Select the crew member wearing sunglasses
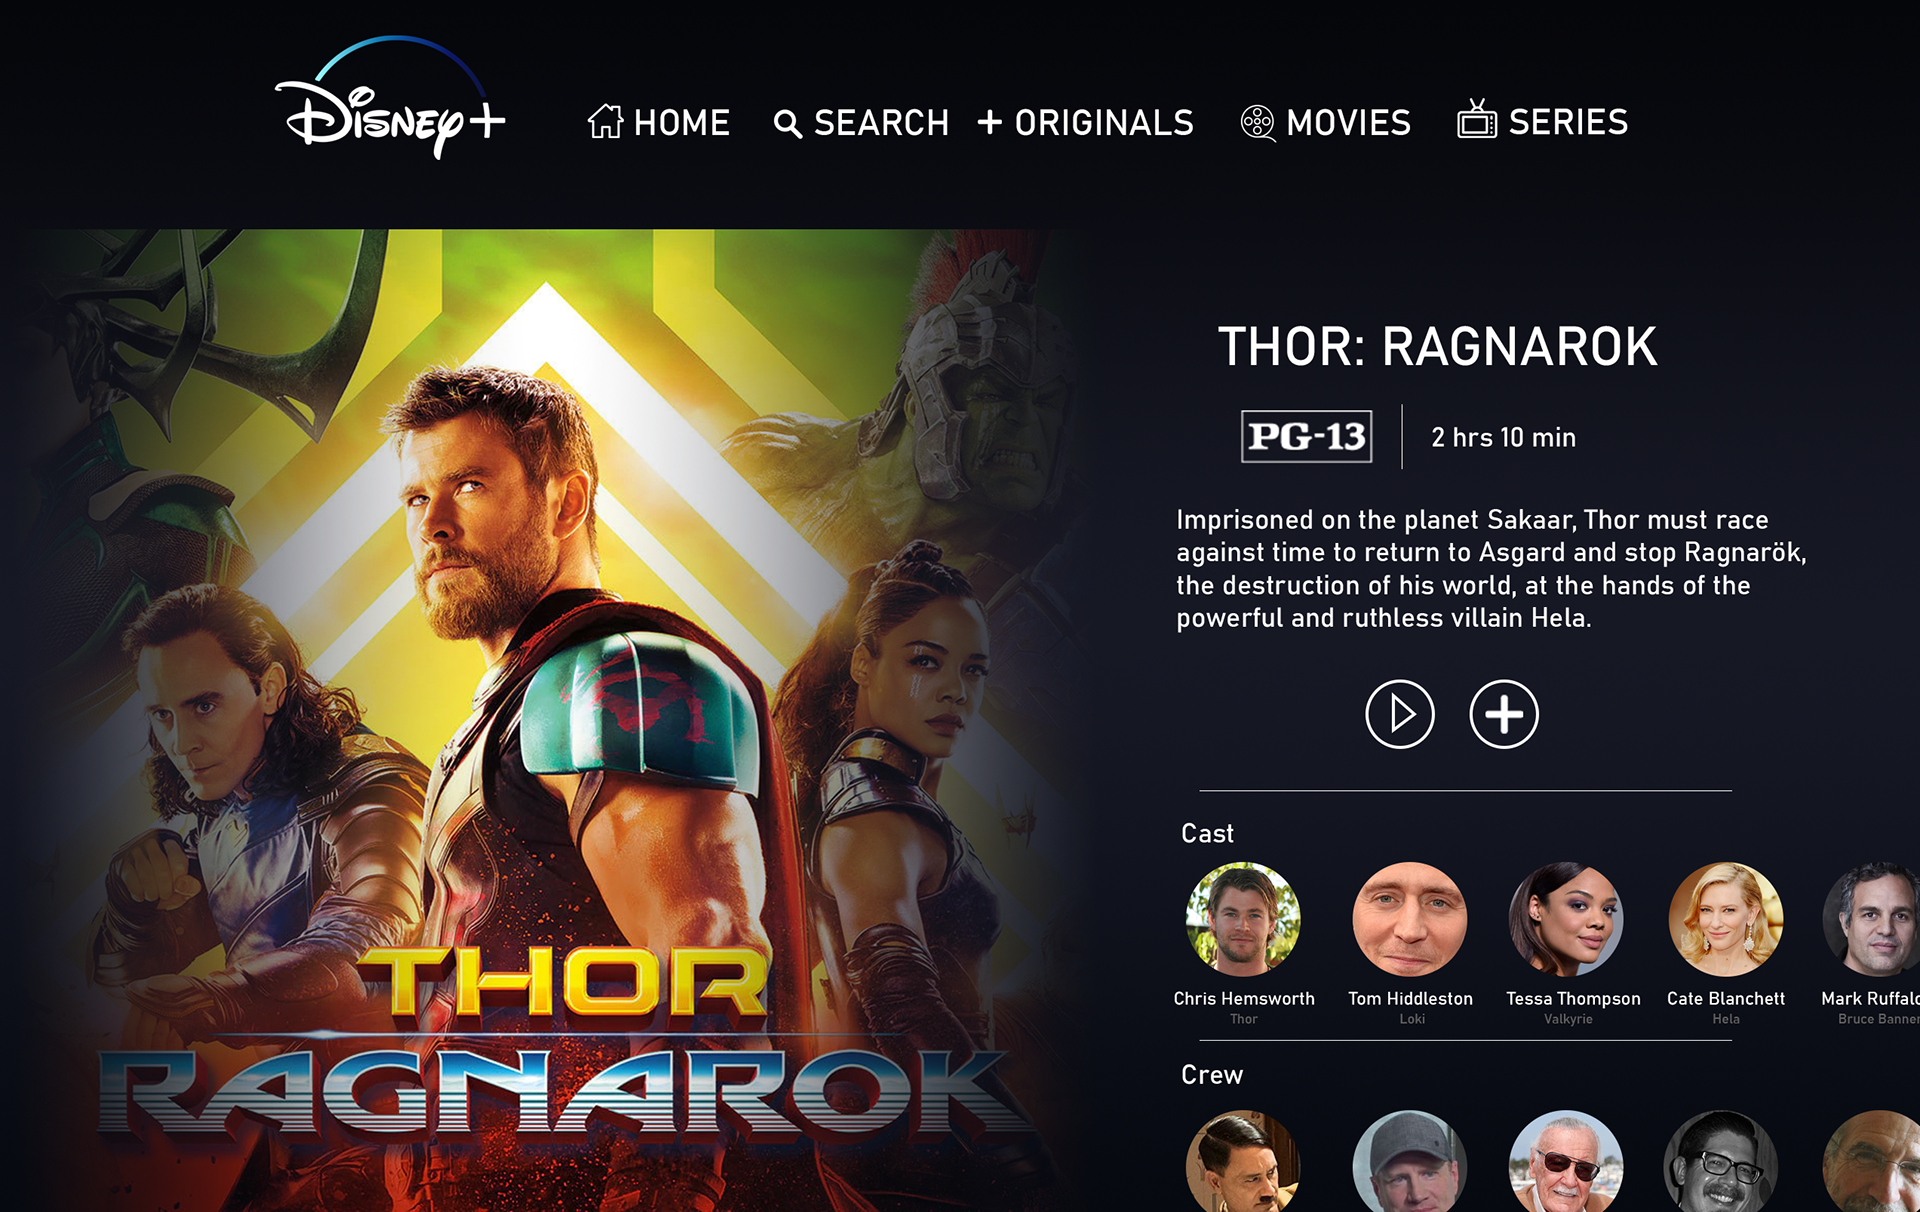 tap(1566, 1161)
